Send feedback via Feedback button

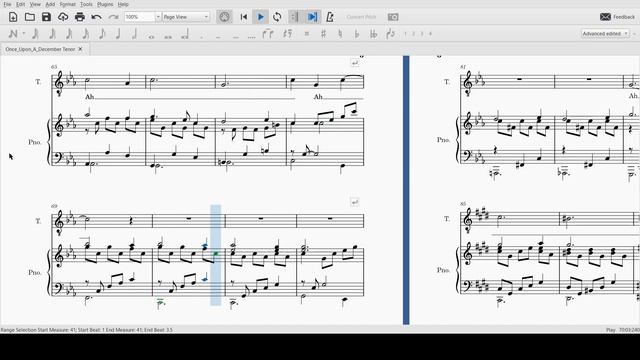(x=617, y=17)
